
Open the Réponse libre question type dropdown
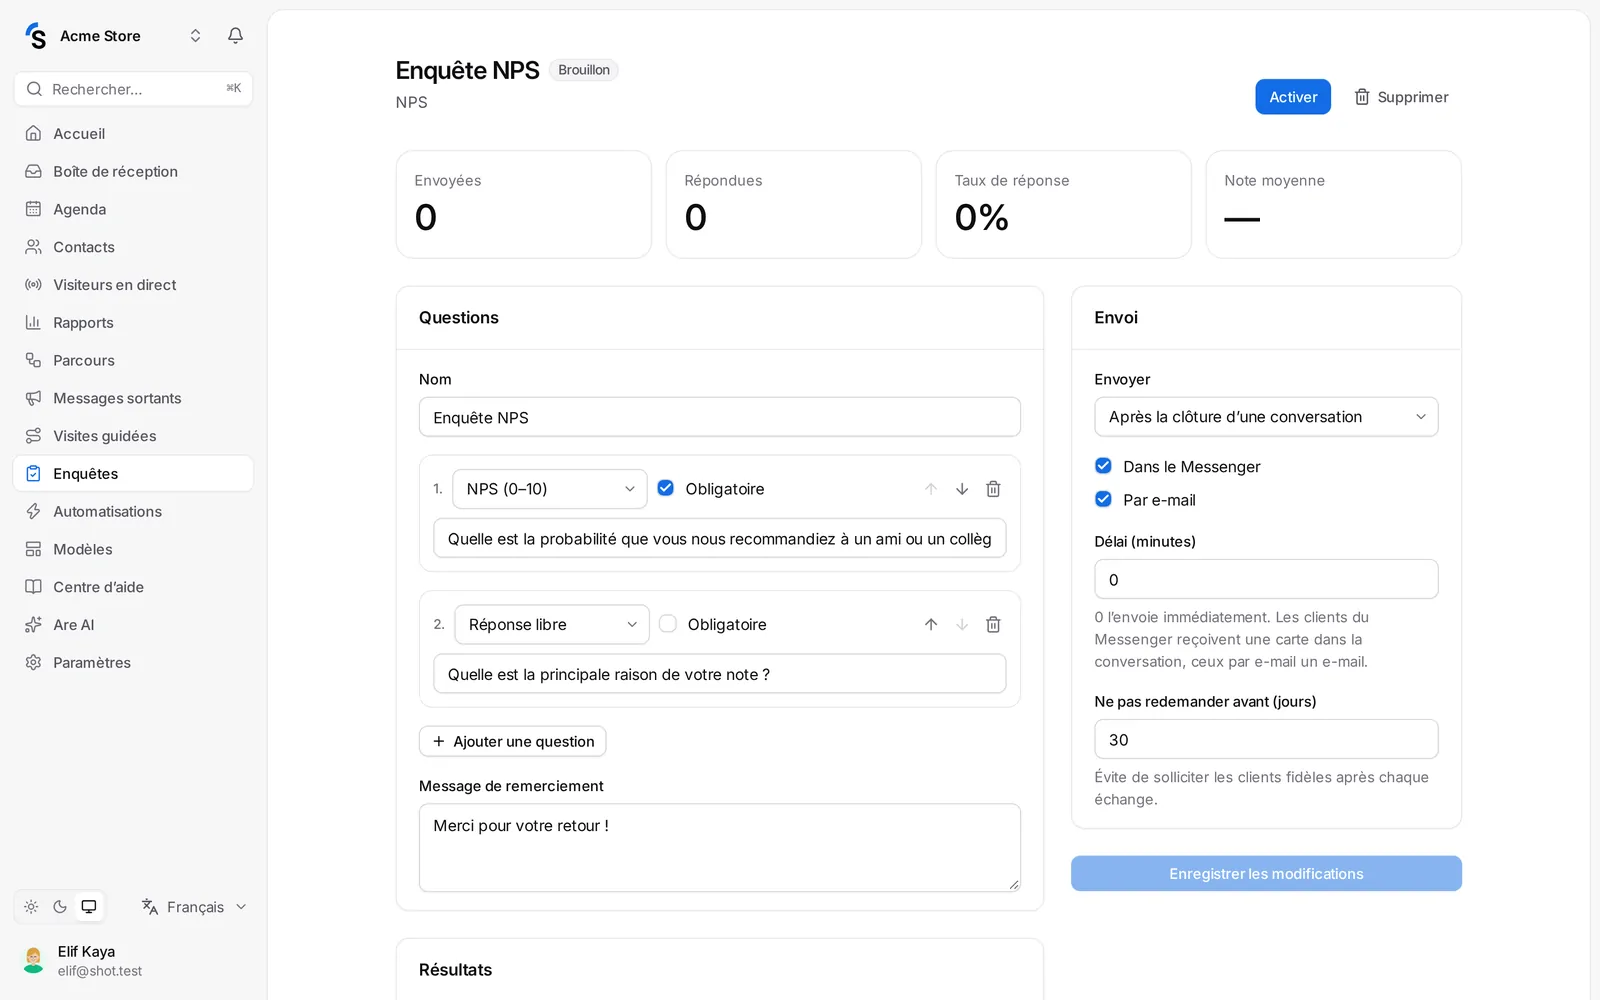(x=552, y=624)
